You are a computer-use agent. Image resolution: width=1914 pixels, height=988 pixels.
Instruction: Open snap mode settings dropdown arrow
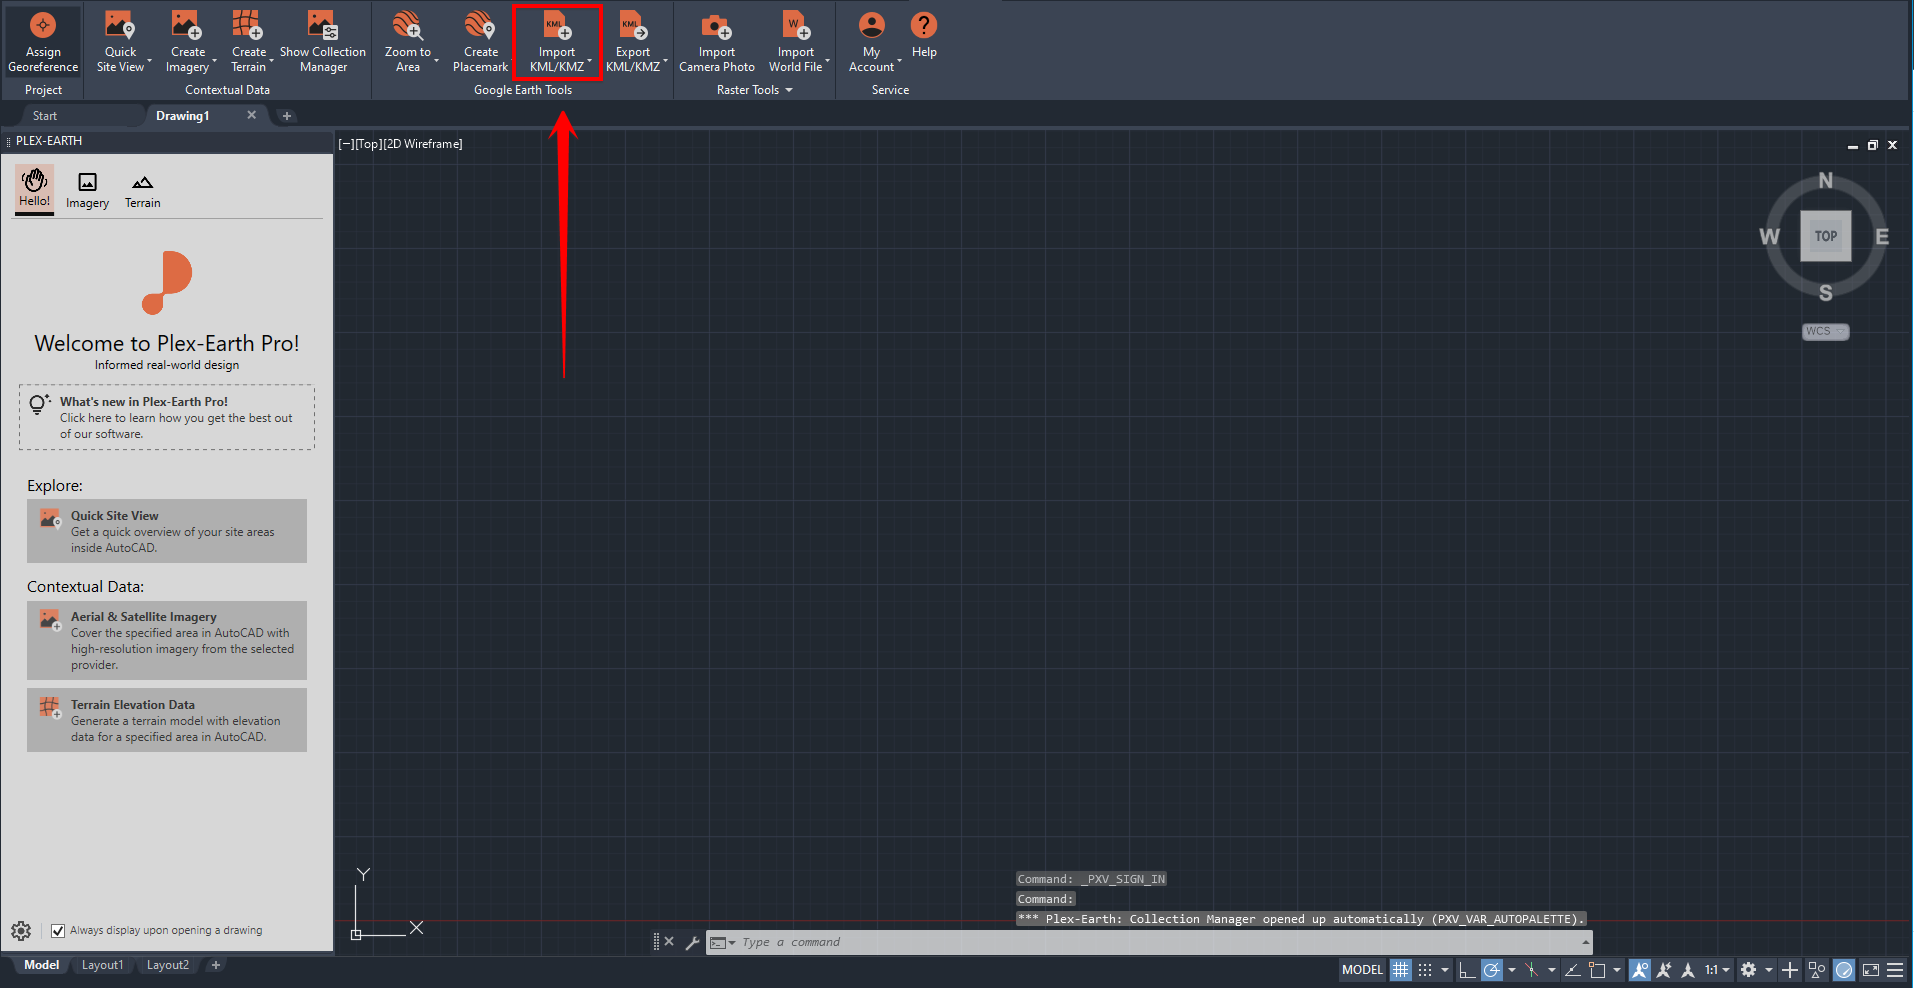1445,970
